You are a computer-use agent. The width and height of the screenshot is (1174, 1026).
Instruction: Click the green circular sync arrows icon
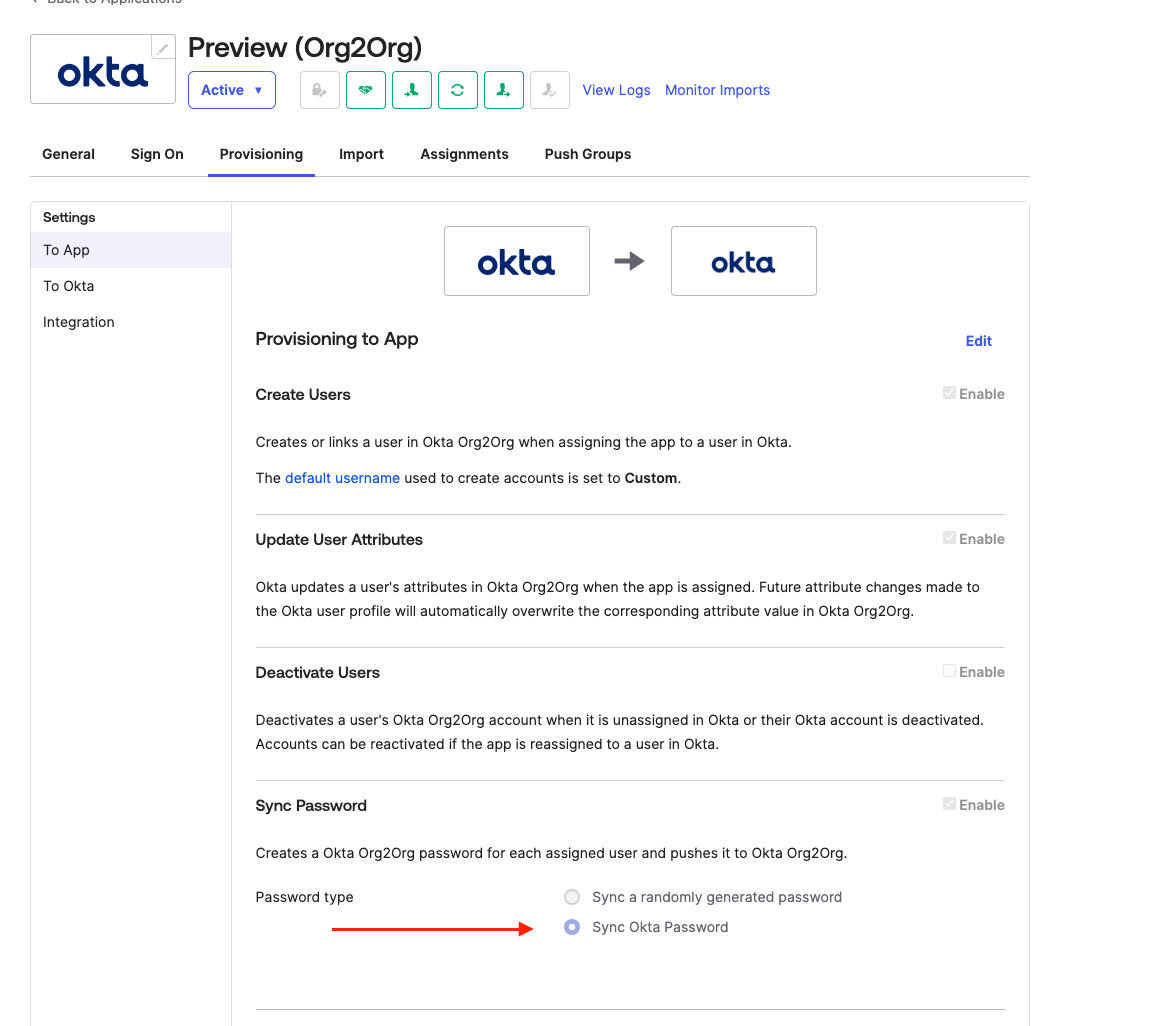click(457, 90)
